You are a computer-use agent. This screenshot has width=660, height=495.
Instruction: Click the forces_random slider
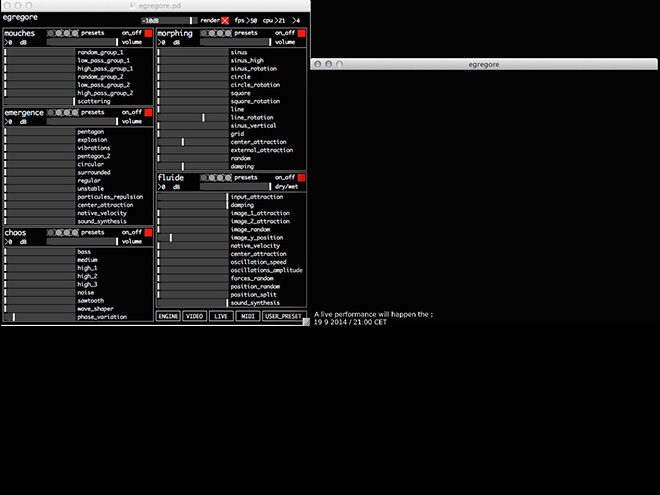coord(193,279)
